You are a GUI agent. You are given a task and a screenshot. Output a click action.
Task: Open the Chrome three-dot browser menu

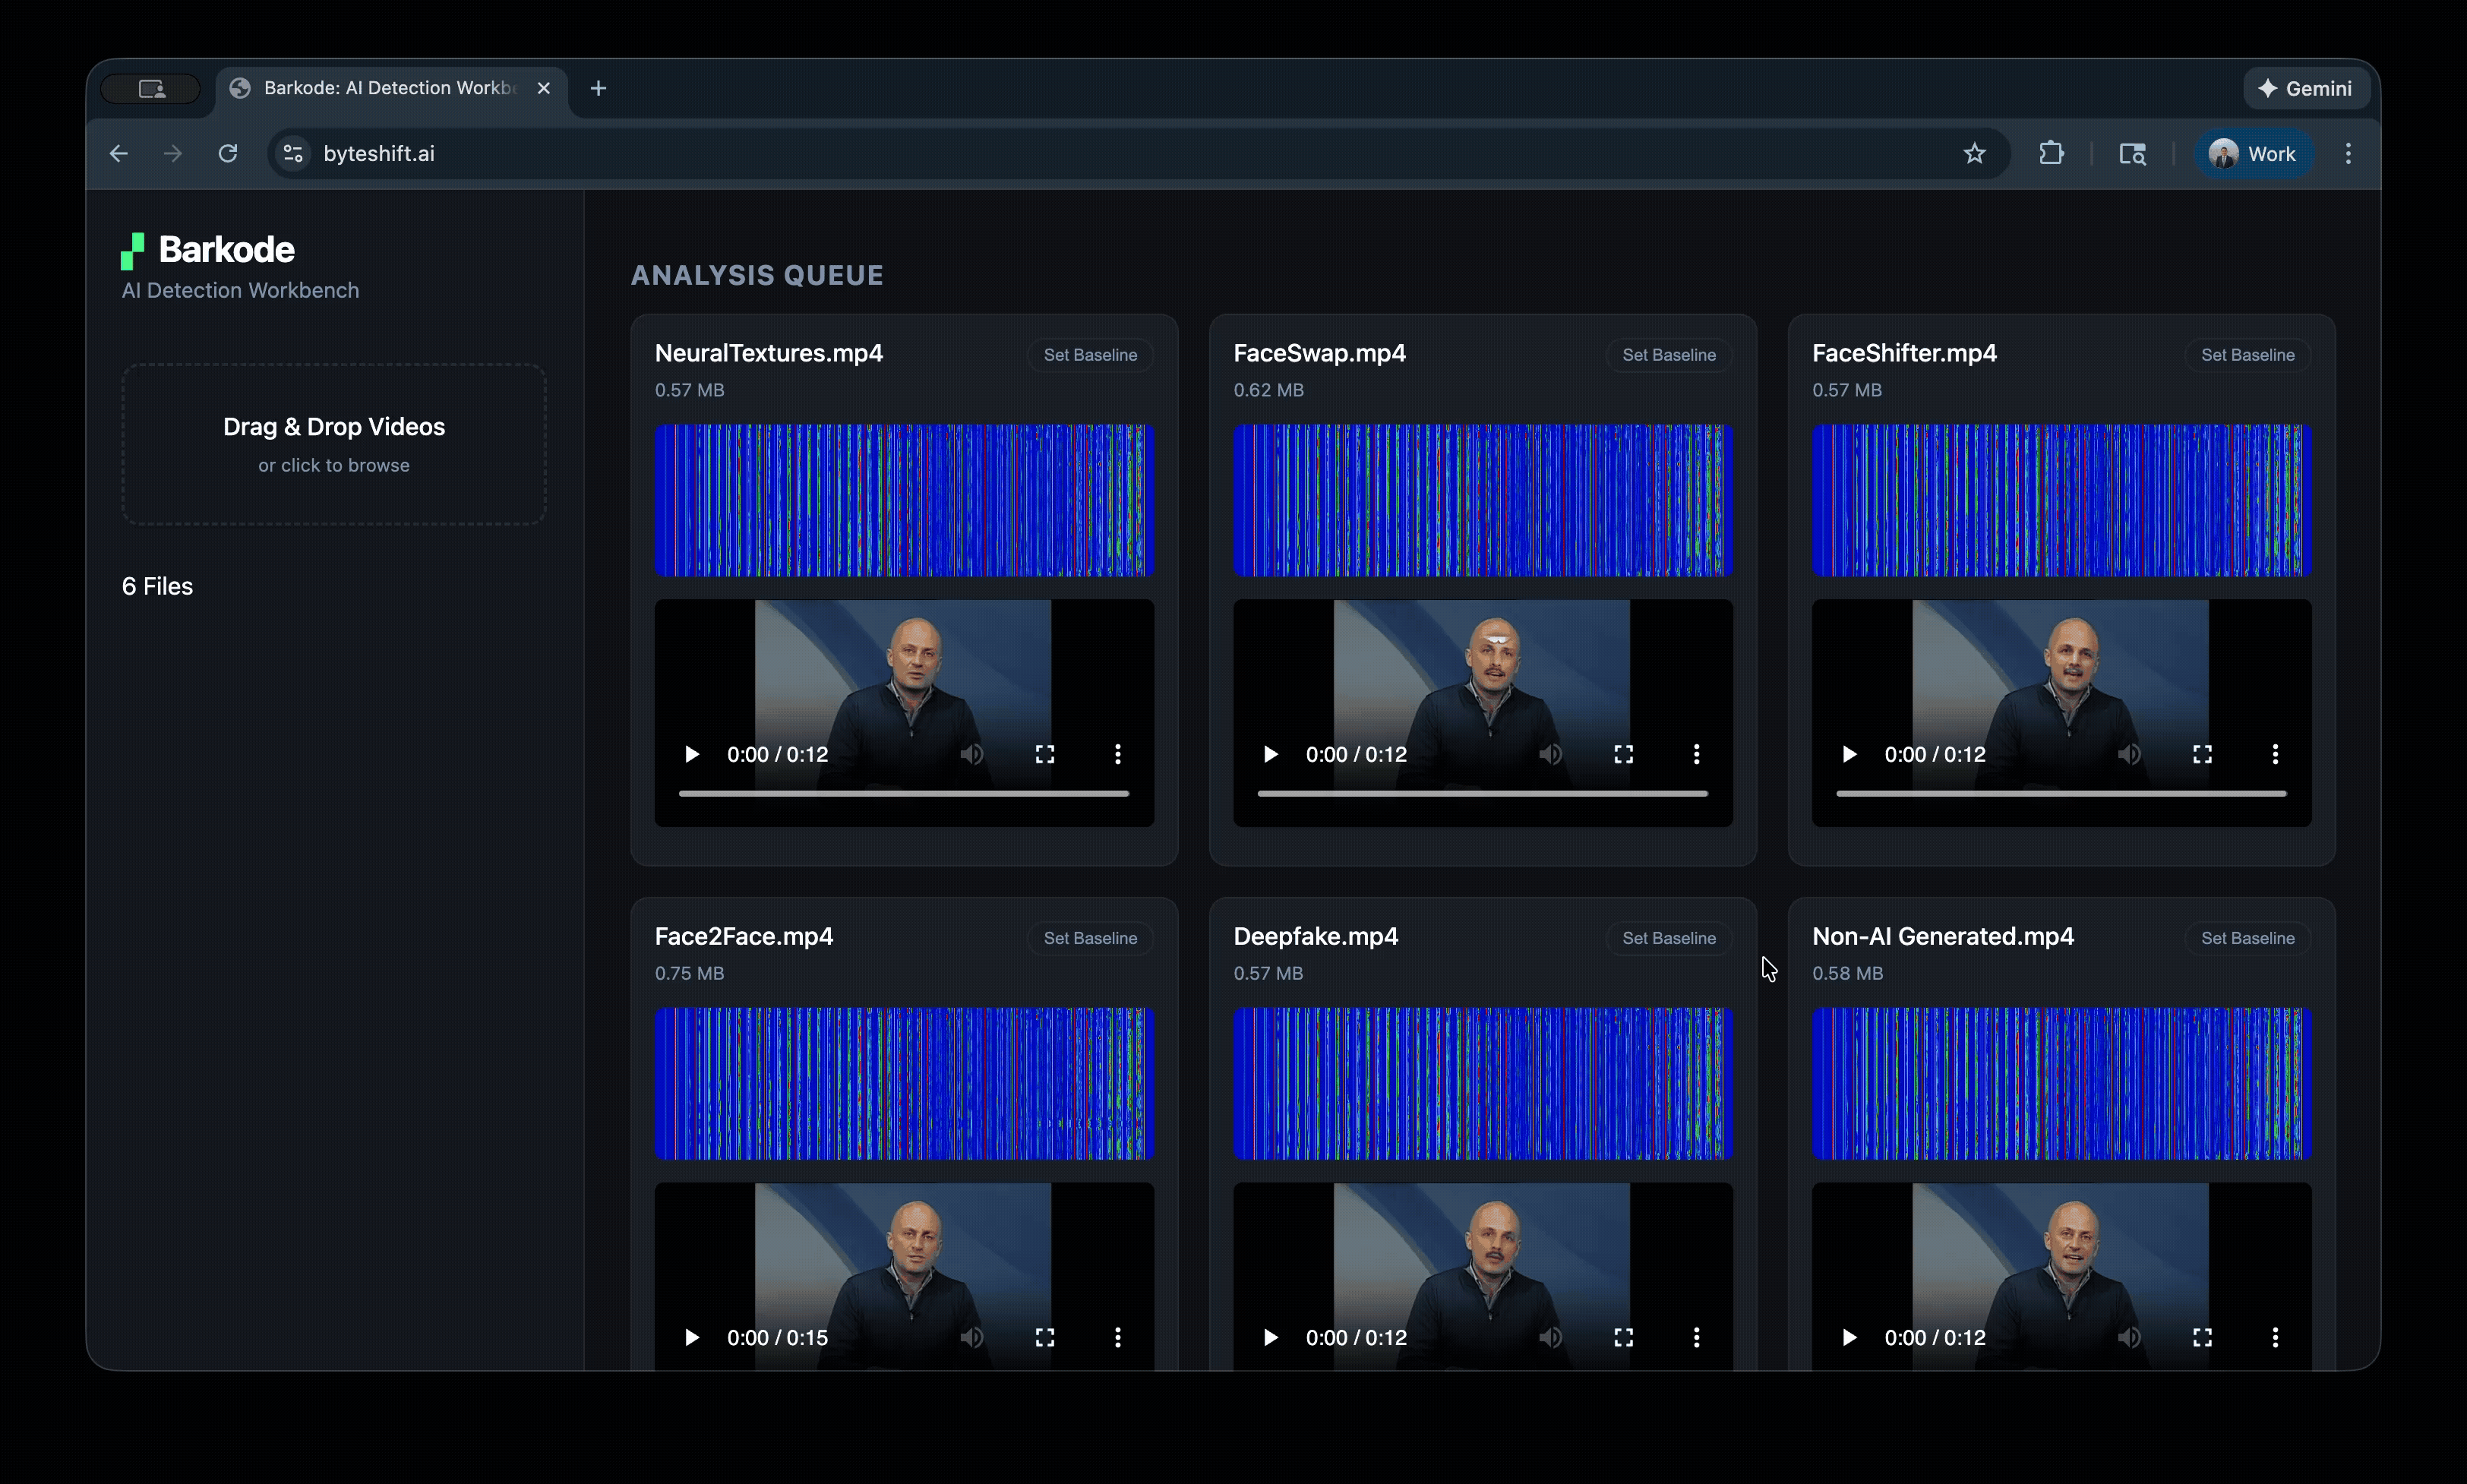(2348, 153)
